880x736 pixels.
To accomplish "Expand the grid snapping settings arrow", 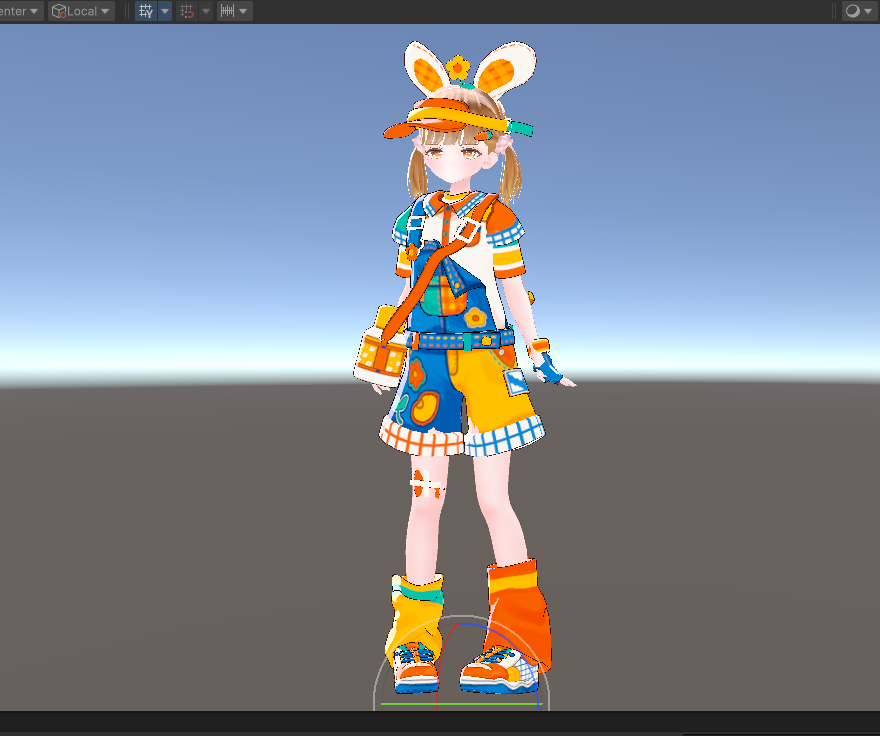I will (x=206, y=11).
